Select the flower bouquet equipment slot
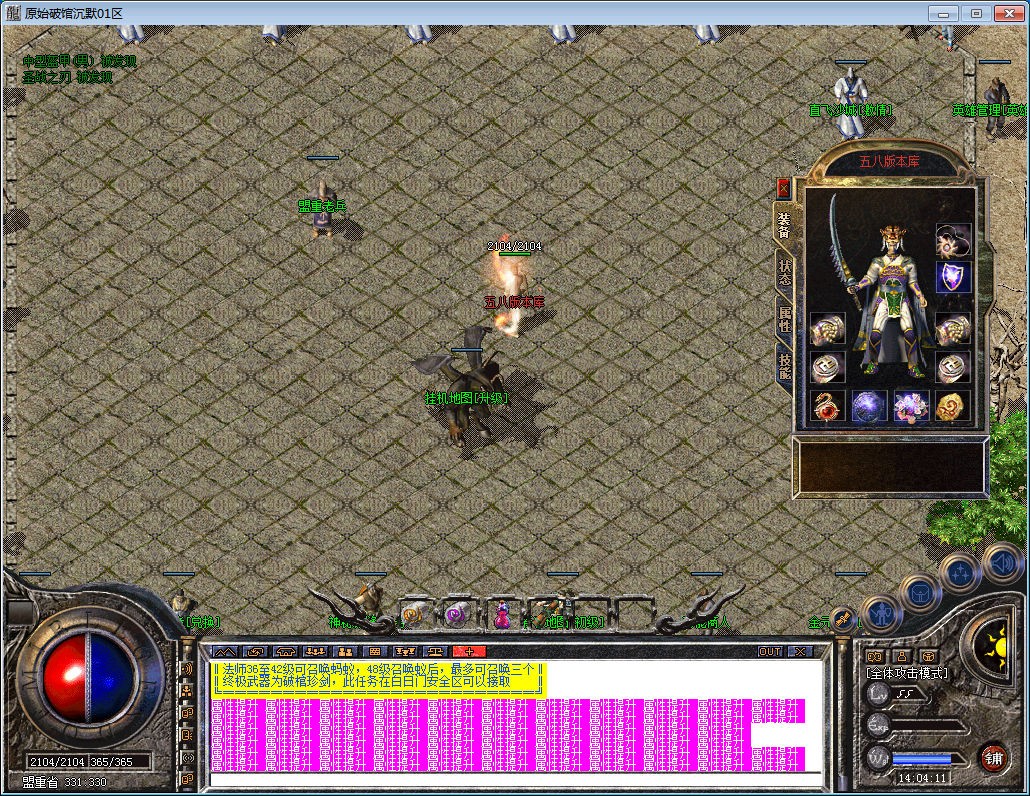 tap(912, 406)
